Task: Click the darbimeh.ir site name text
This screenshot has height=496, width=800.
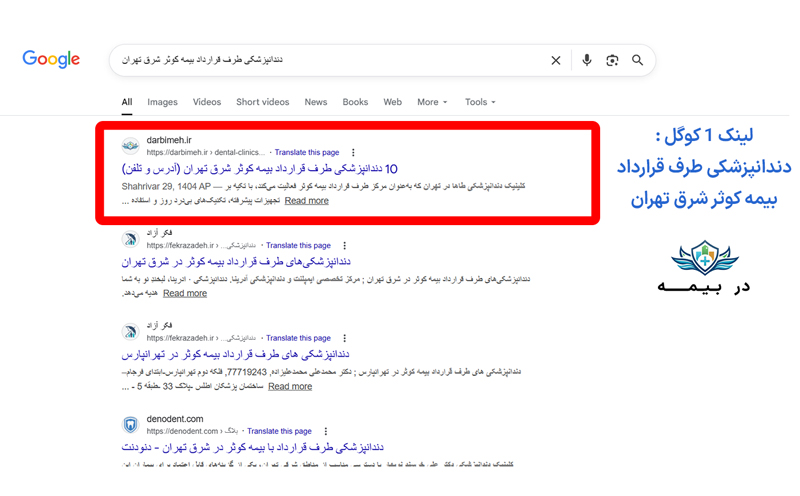Action: 169,140
